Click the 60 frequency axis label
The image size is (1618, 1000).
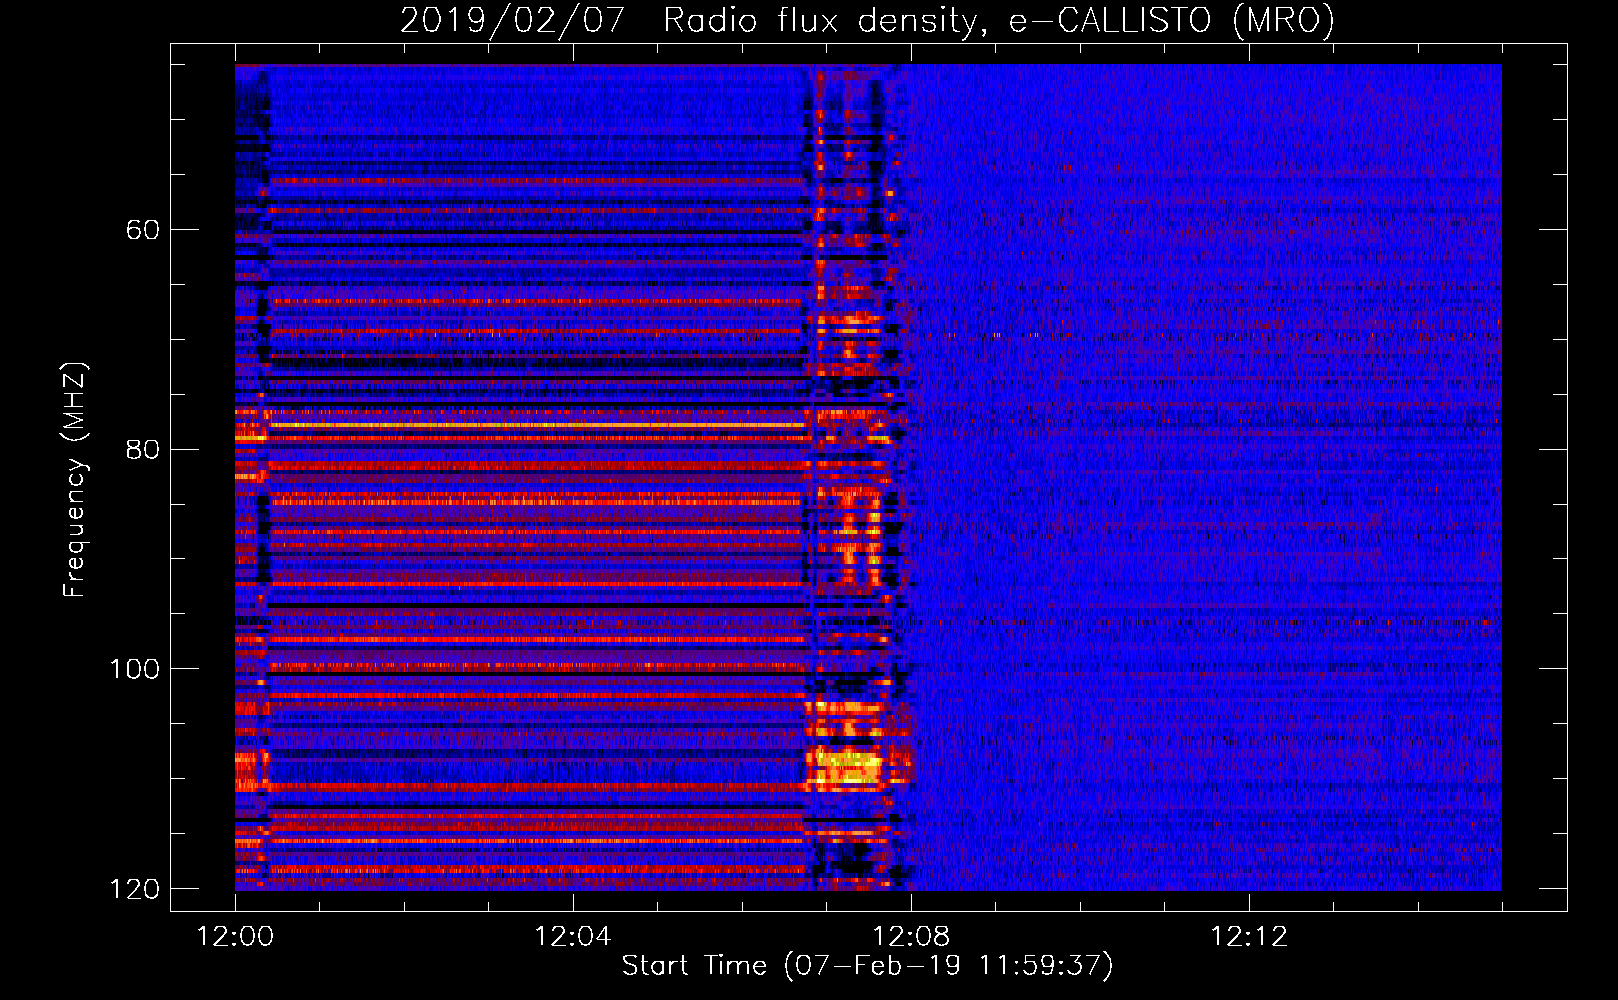click(142, 230)
